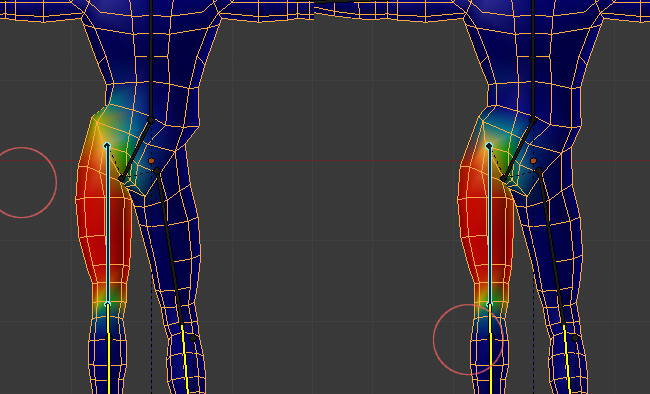Click top joint of cyan thigh bone, left figure
This screenshot has height=394, width=650.
(x=107, y=146)
